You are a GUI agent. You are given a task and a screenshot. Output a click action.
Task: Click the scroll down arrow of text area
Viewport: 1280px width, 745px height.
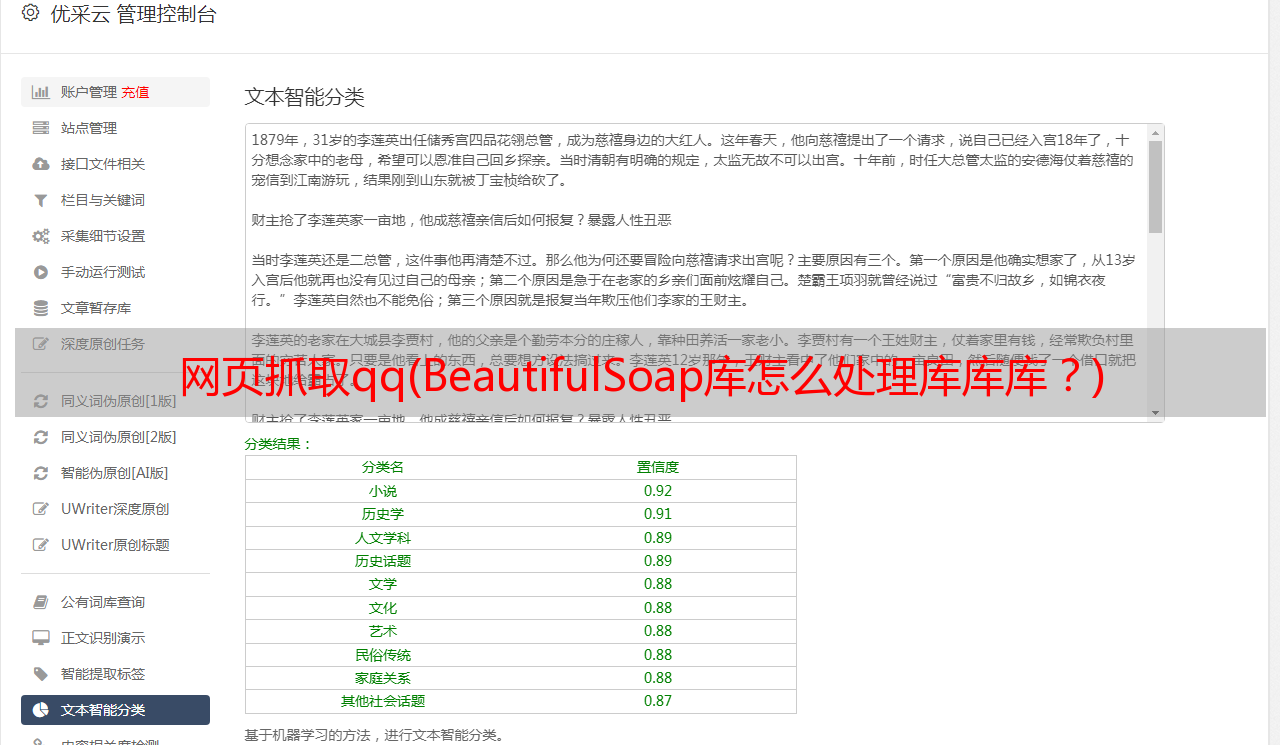click(1155, 412)
